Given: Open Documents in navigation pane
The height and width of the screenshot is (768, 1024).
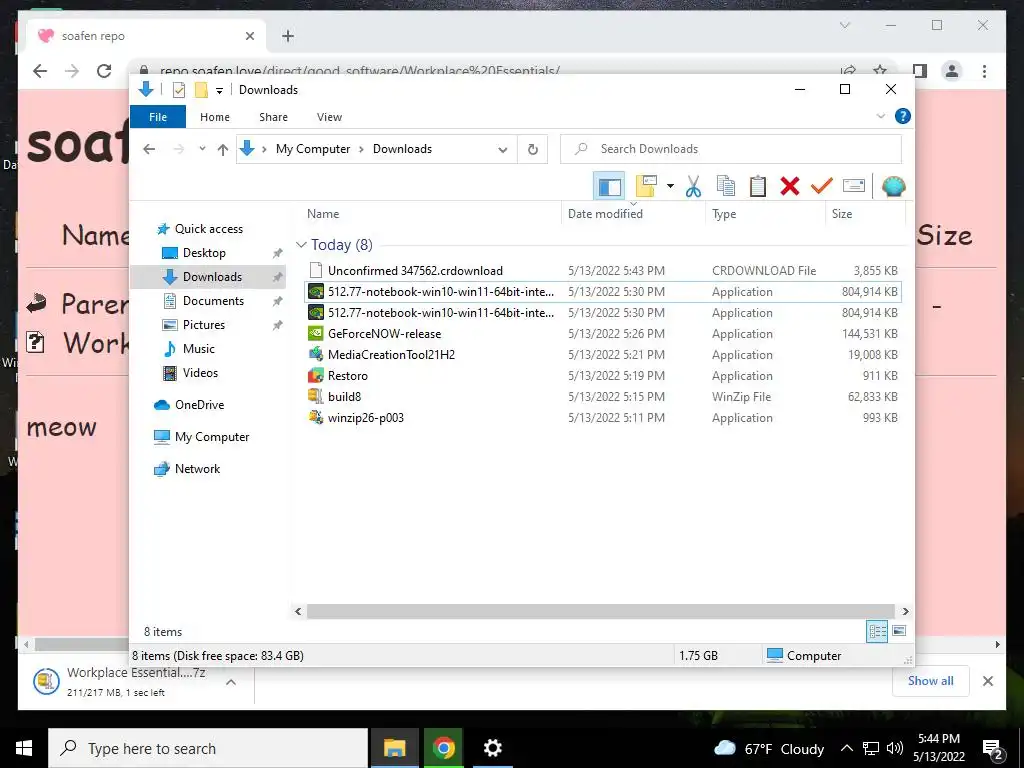Looking at the screenshot, I should 213,300.
